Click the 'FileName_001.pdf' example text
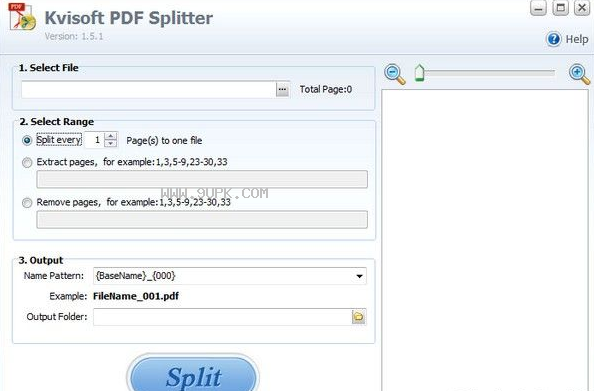Viewport: 594px width, 391px height. (x=136, y=296)
